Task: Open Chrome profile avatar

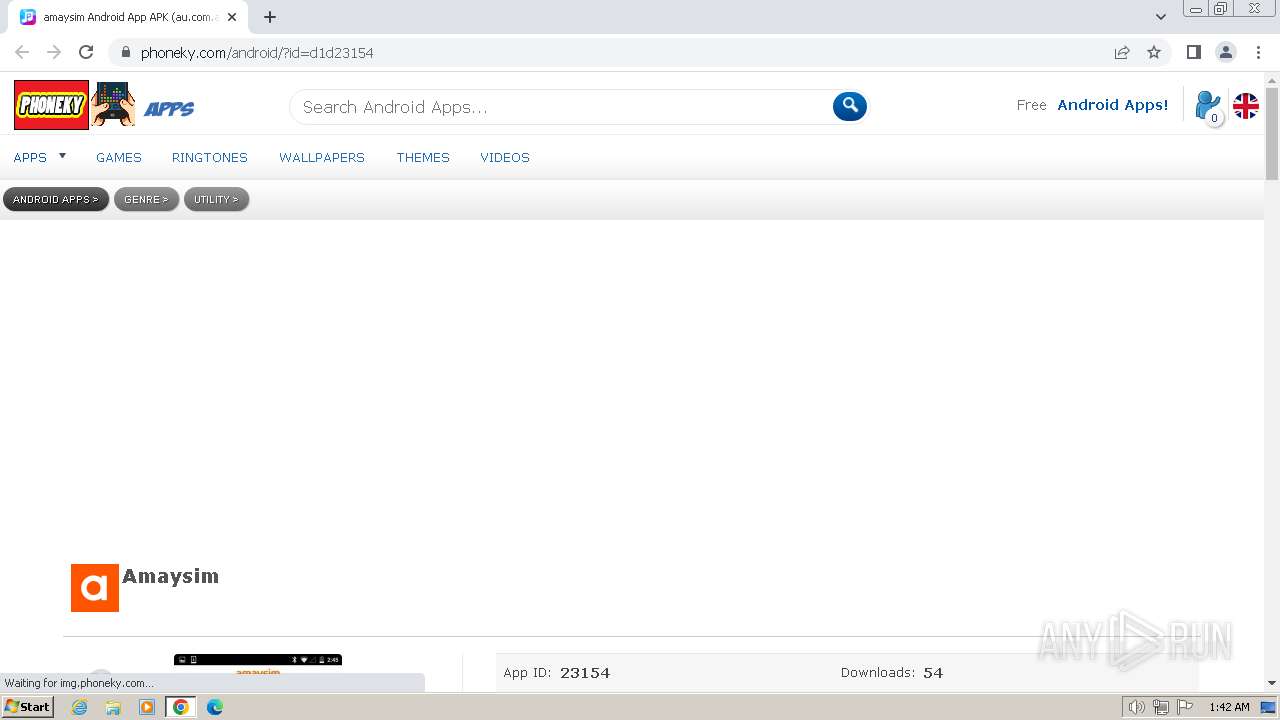Action: point(1225,52)
